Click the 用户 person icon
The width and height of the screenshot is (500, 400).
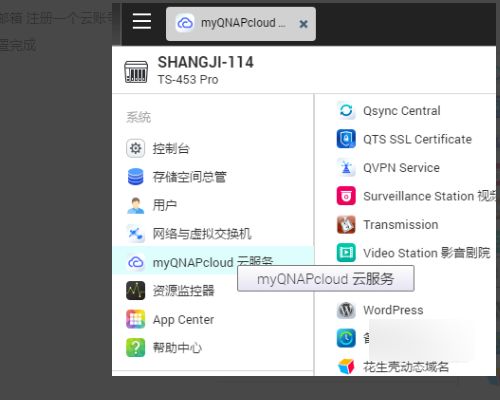pyautogui.click(x=135, y=205)
